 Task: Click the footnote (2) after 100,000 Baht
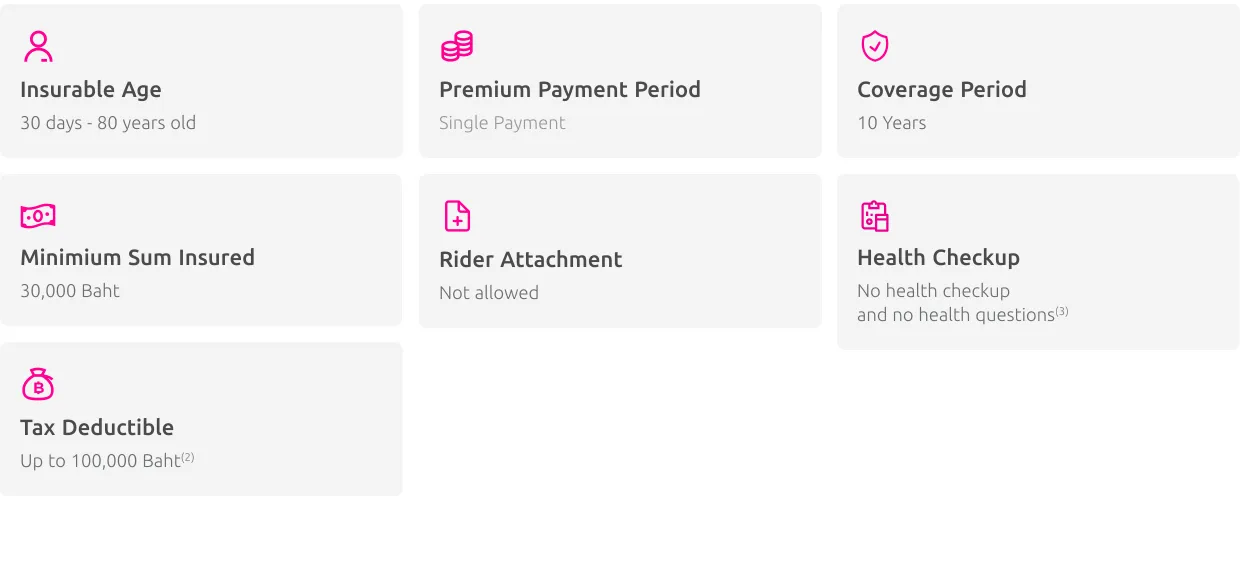[188, 457]
